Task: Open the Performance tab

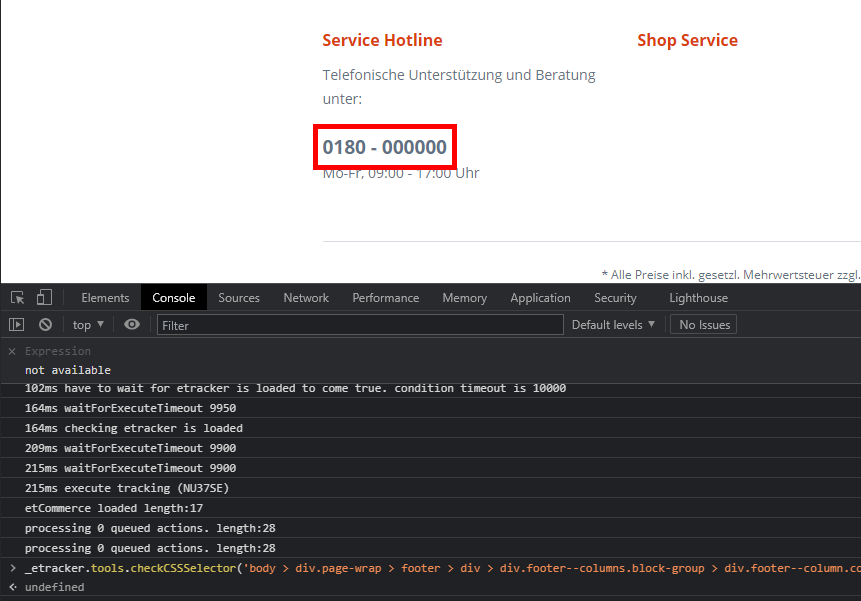Action: coord(385,297)
